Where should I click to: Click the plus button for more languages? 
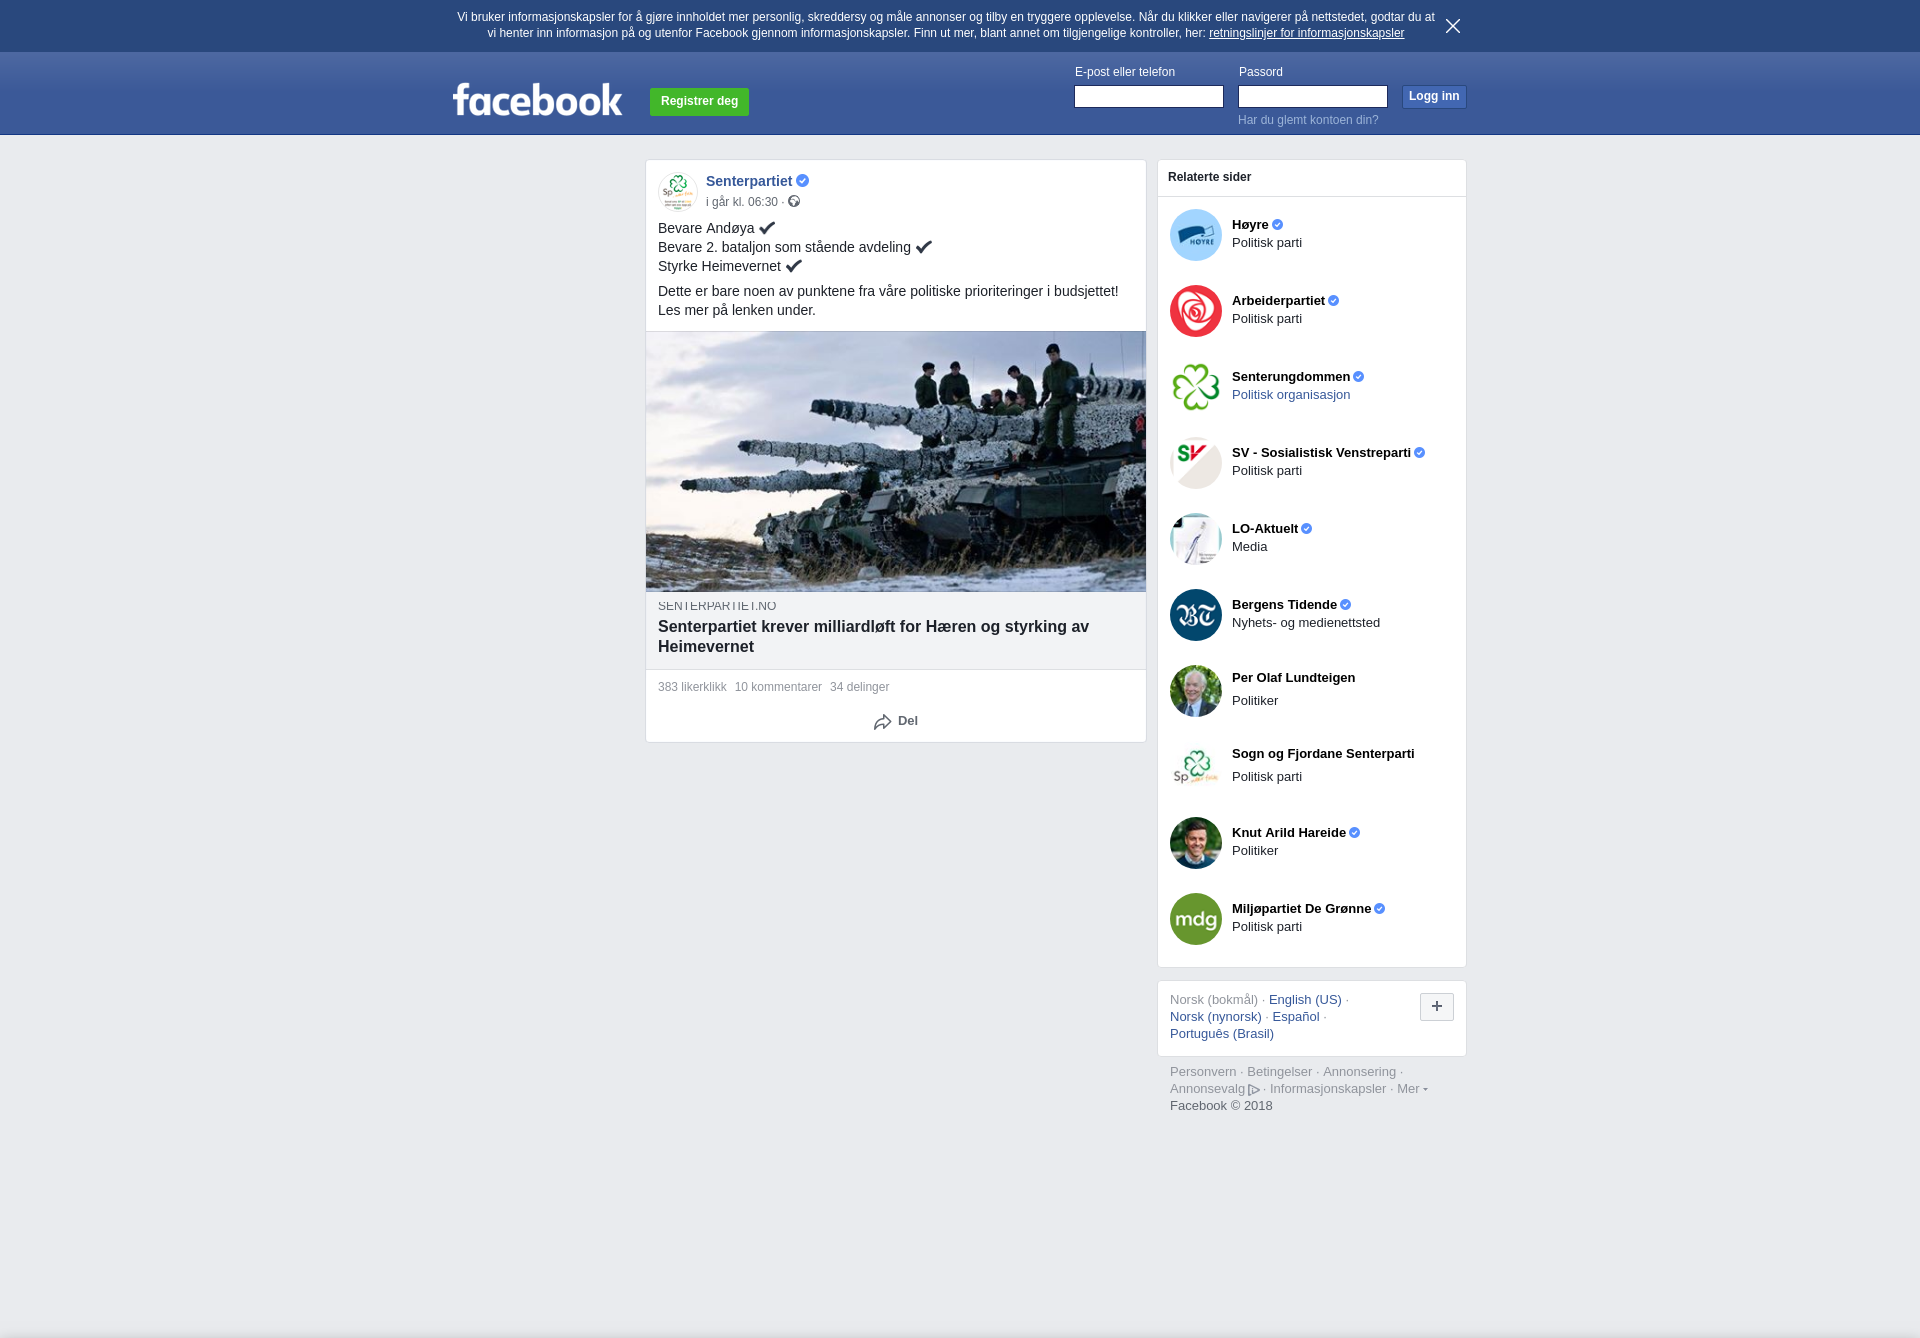1437,1007
